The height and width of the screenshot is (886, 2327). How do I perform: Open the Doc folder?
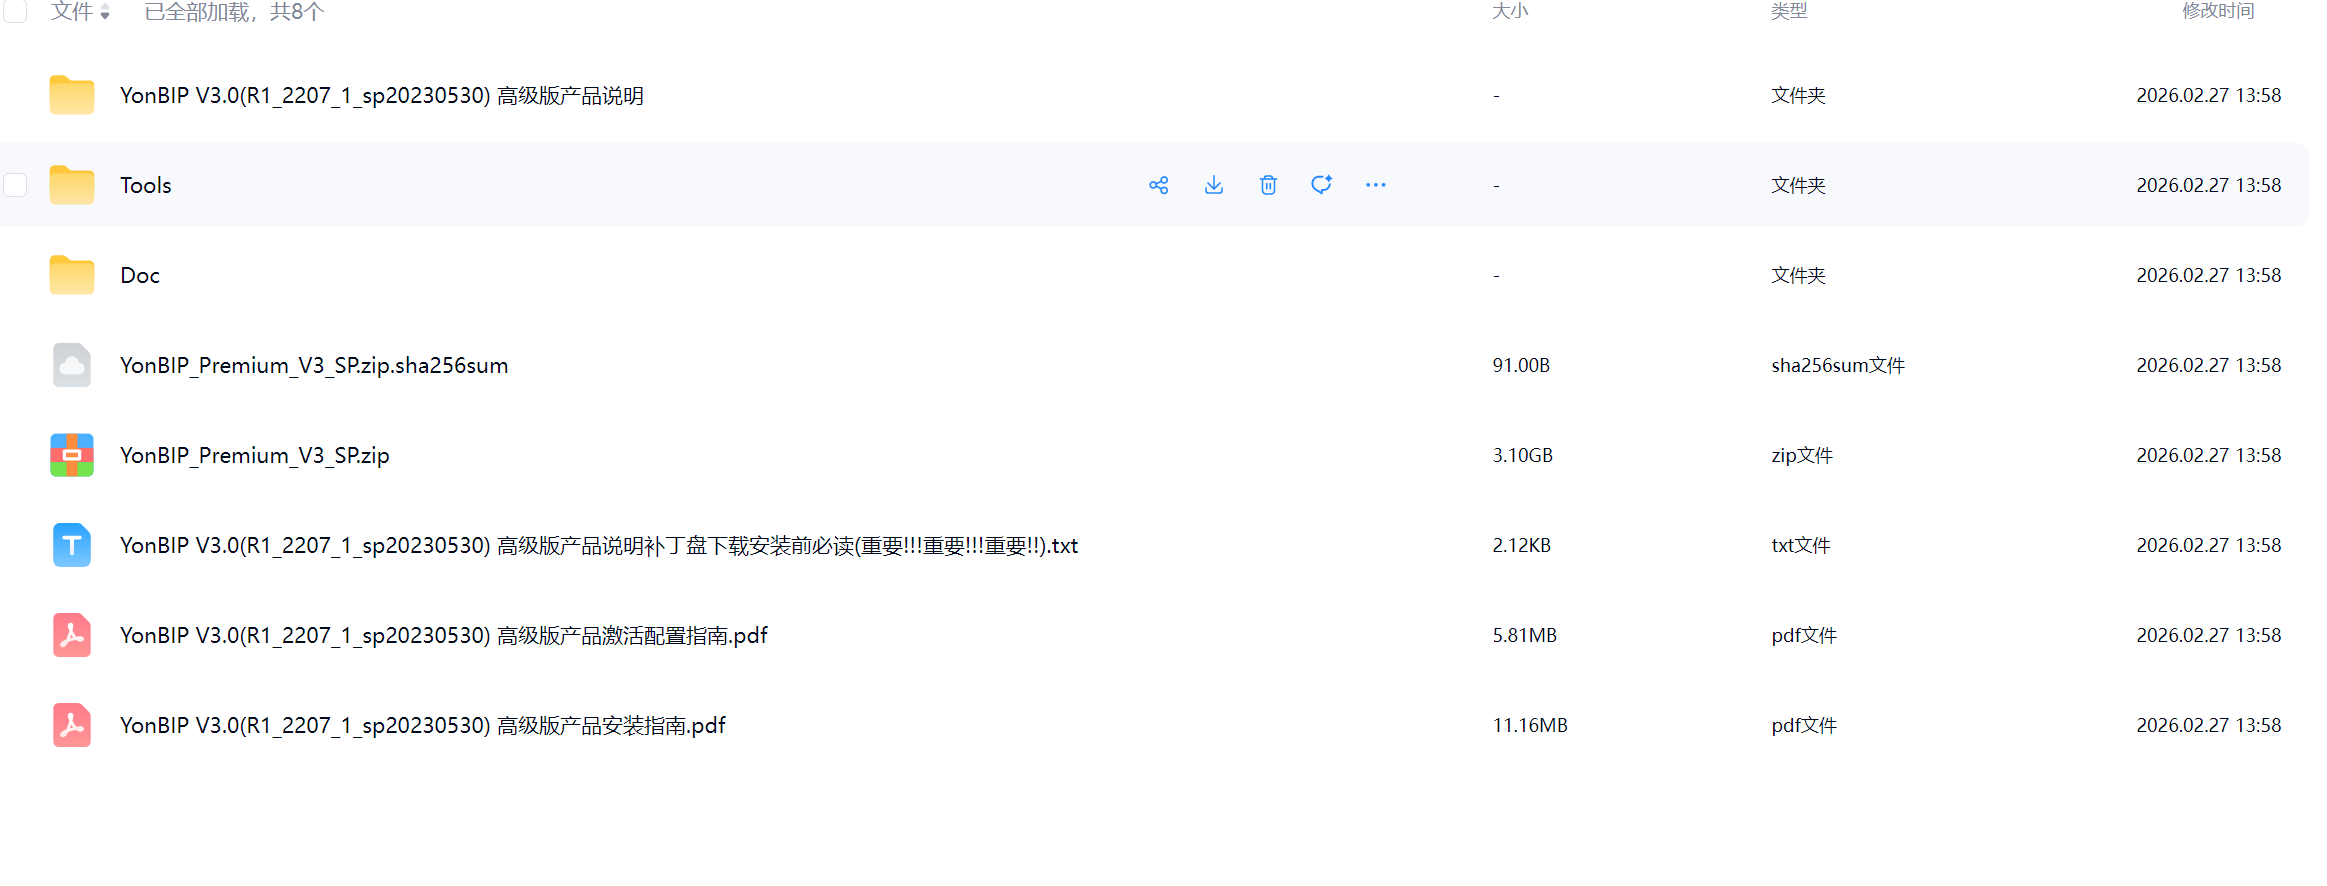[140, 275]
